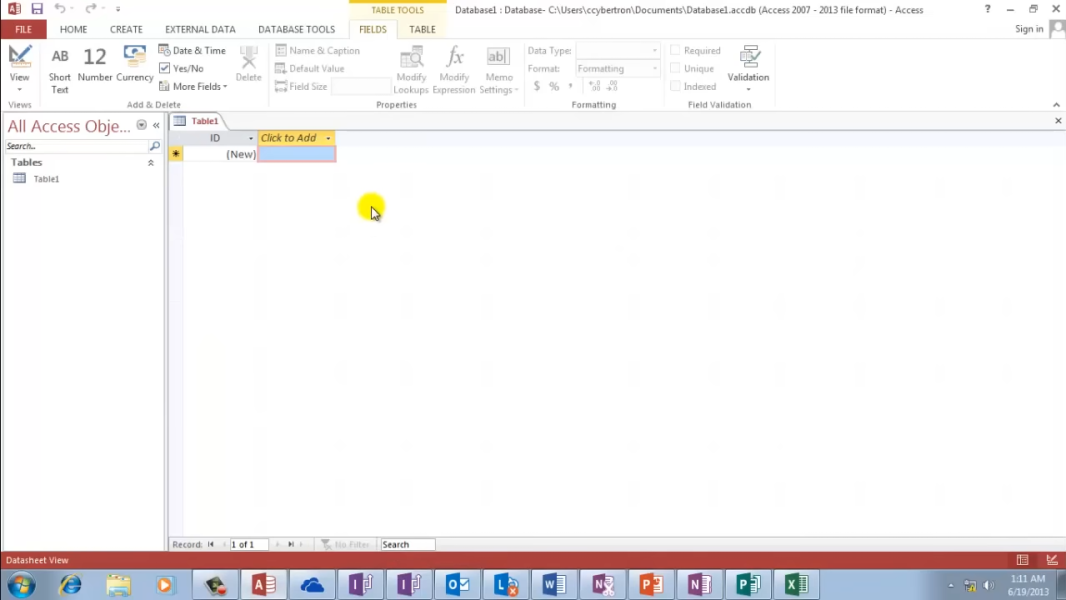The height and width of the screenshot is (600, 1066).
Task: Decrease decimal places
Action: (613, 86)
